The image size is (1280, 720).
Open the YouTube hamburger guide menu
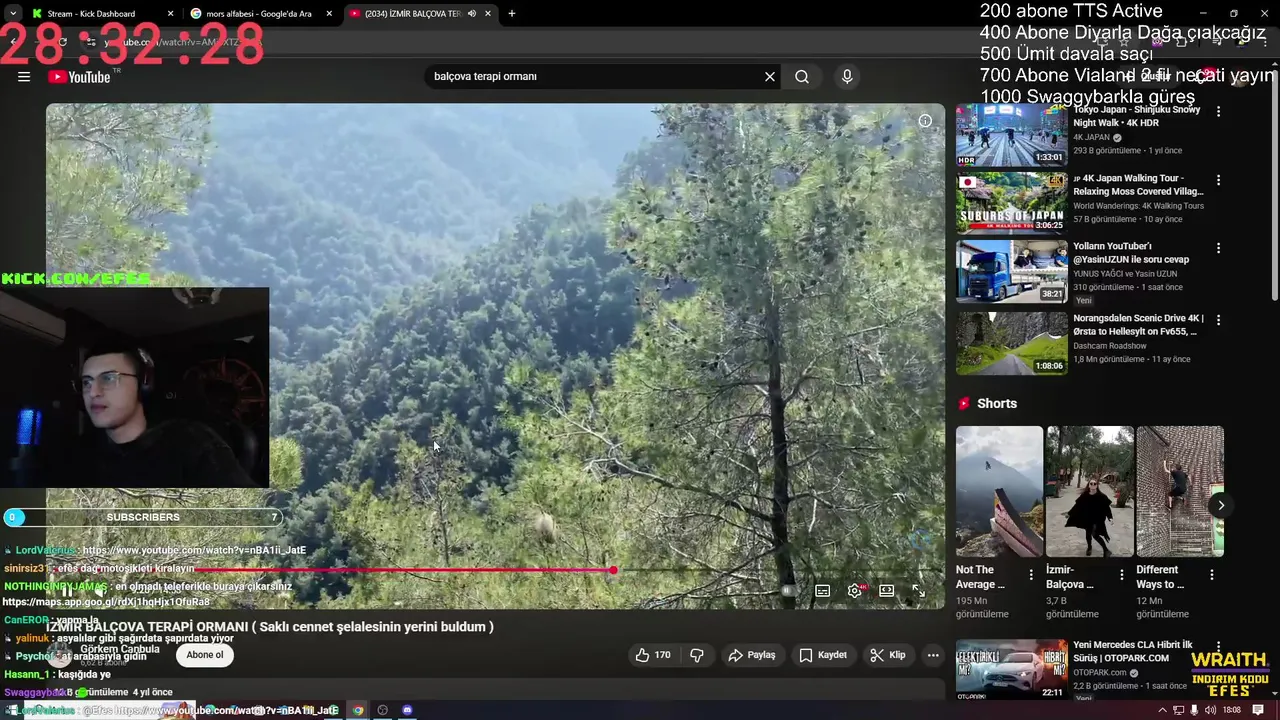[x=24, y=77]
